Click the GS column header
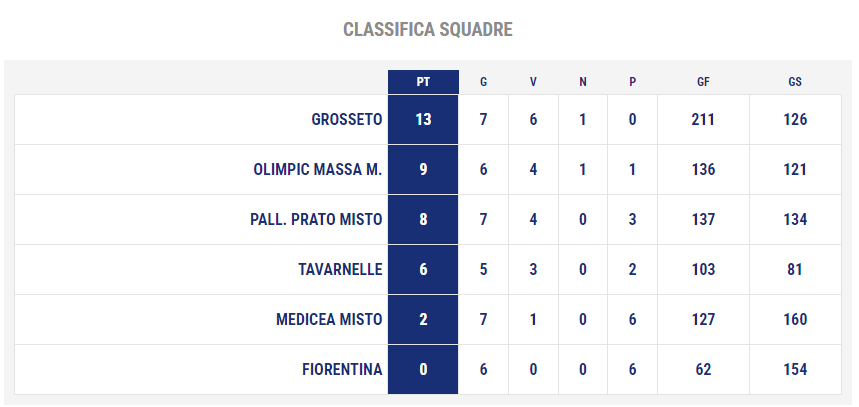The height and width of the screenshot is (407, 859). click(795, 82)
